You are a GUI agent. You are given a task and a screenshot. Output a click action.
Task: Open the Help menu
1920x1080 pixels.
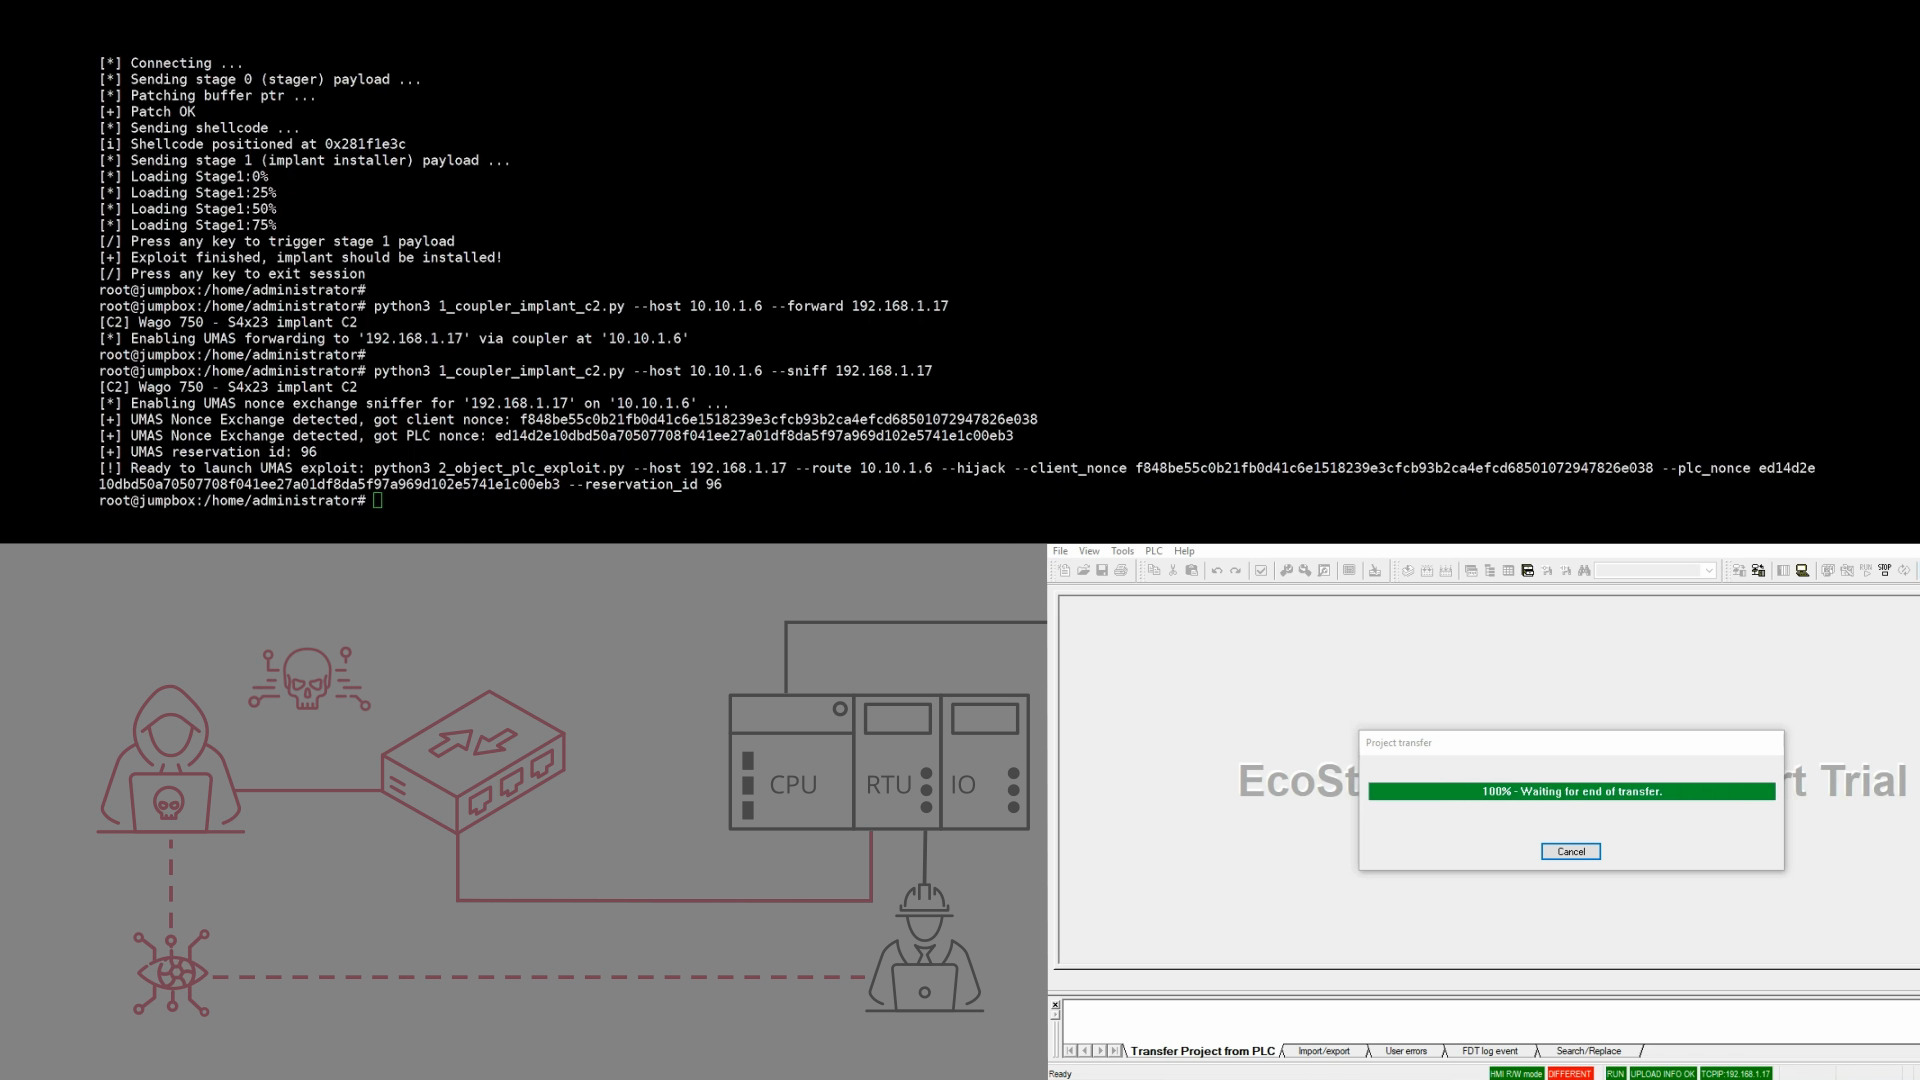(1184, 551)
